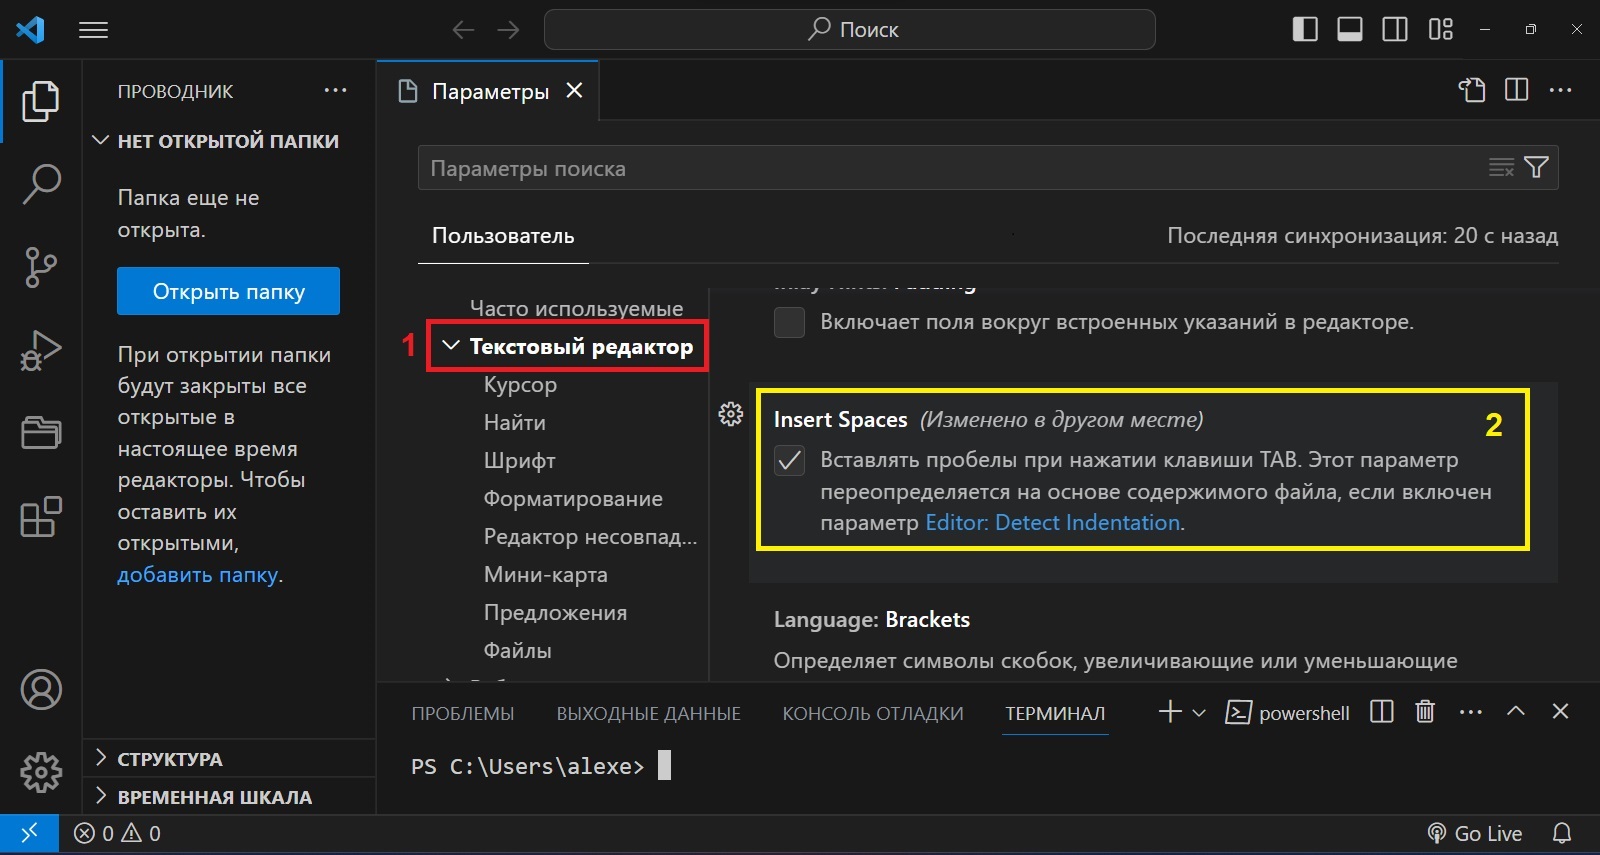
Task: Toggle secondary side bar layout icon
Action: [x=1395, y=30]
